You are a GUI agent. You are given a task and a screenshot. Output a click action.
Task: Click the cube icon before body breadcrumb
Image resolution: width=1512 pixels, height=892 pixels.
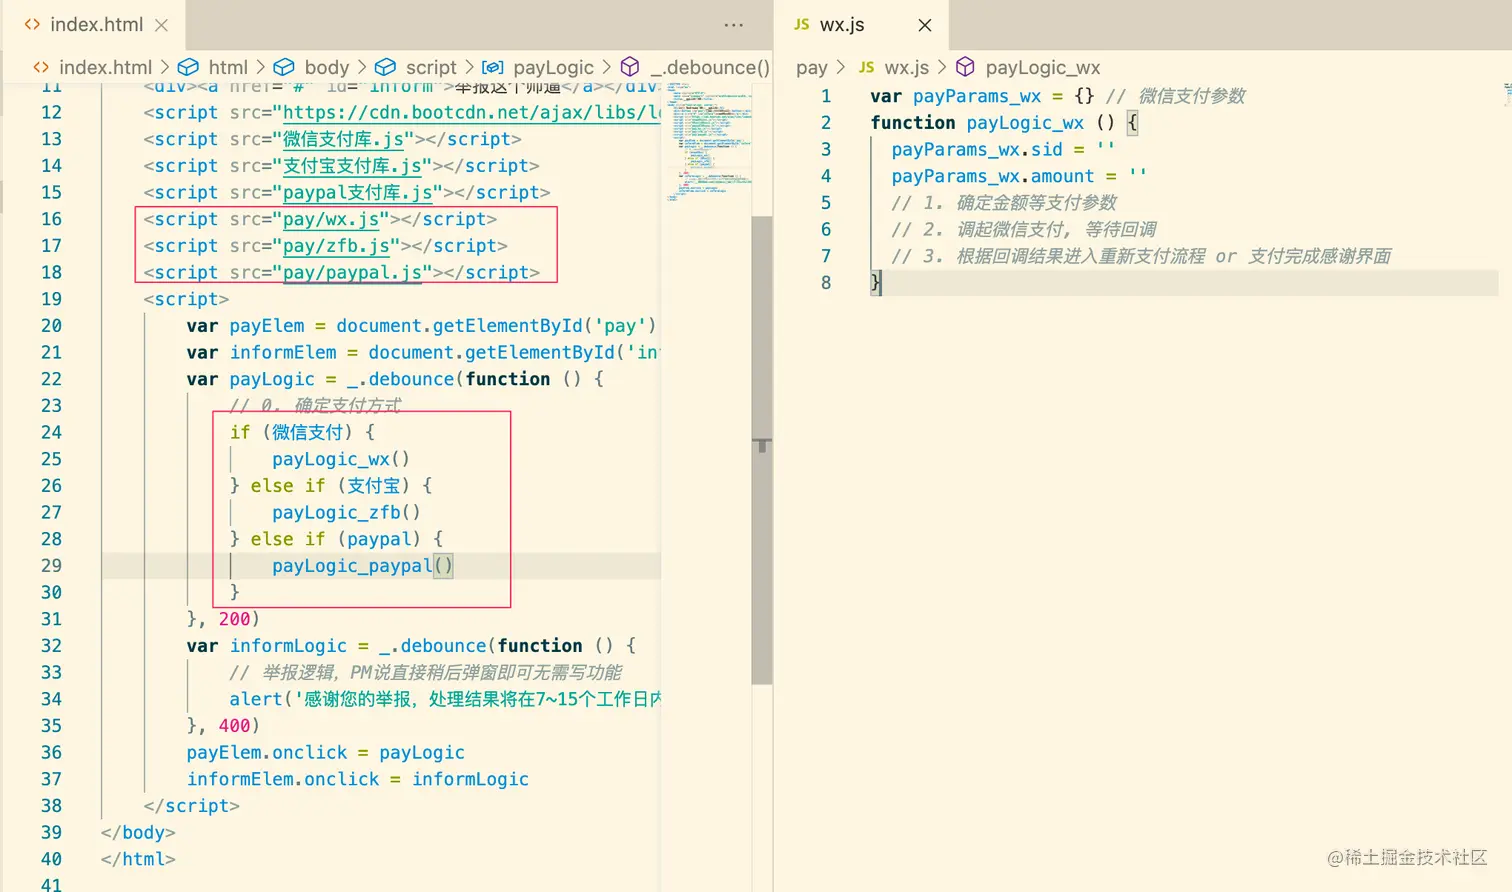[284, 67]
